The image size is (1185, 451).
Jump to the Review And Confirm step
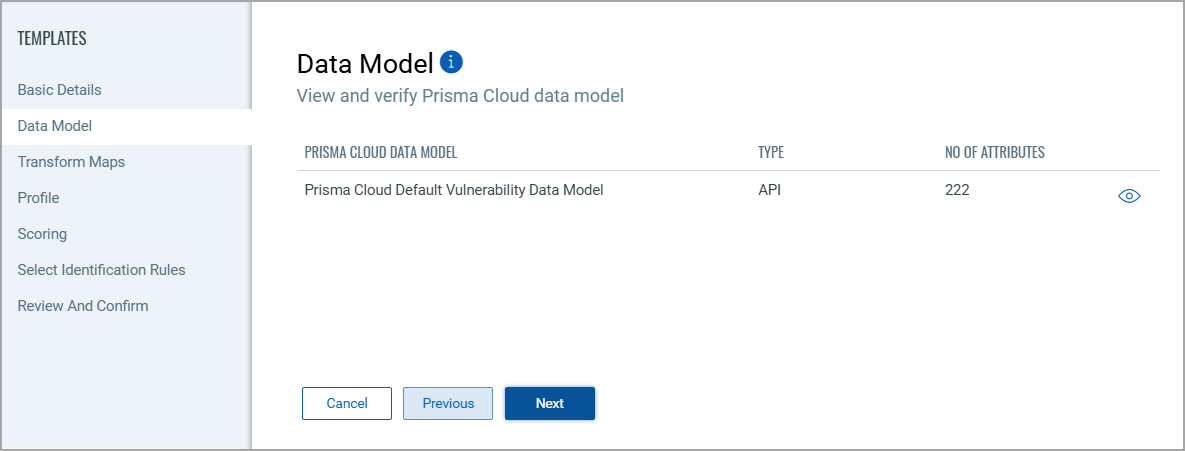click(x=83, y=306)
